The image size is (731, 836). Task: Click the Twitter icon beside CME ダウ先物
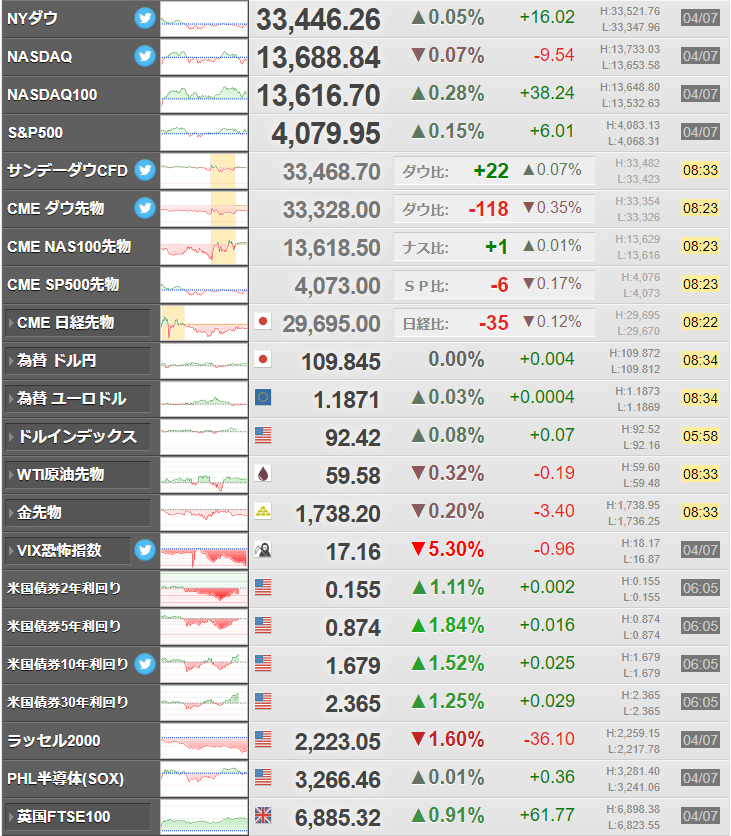144,208
